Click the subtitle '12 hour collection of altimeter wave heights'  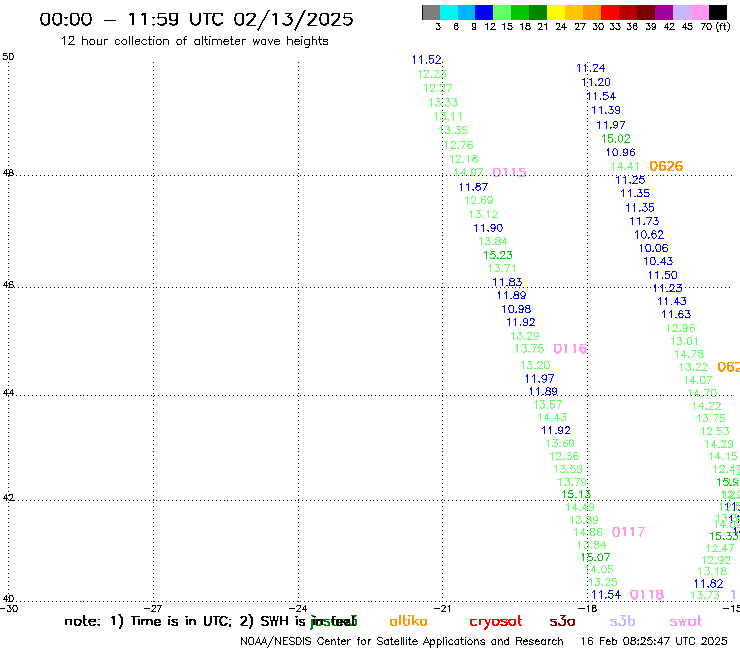pos(194,41)
